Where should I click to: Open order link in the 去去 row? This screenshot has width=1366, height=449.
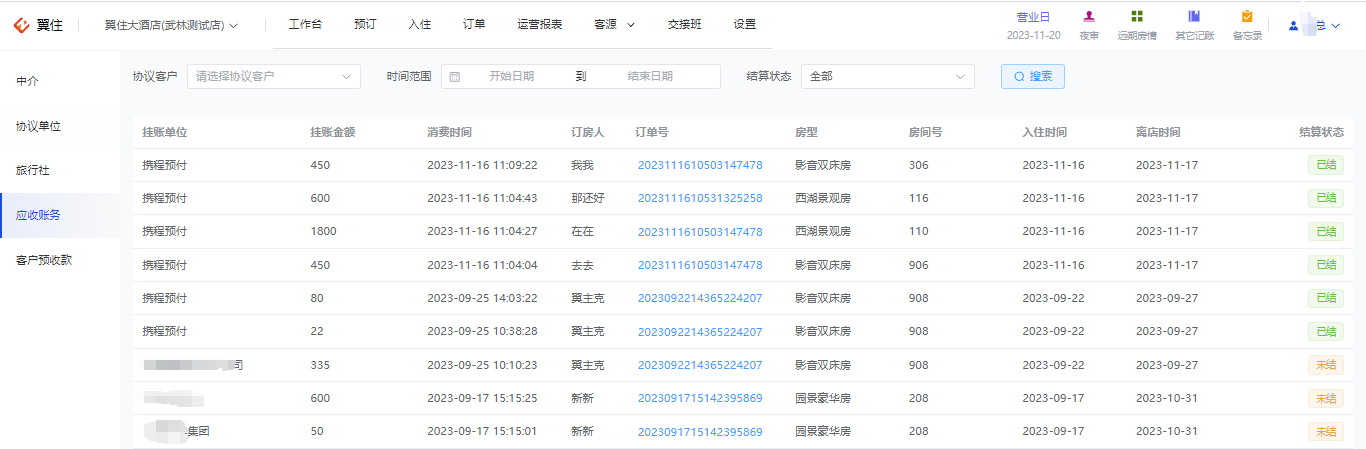tap(700, 265)
